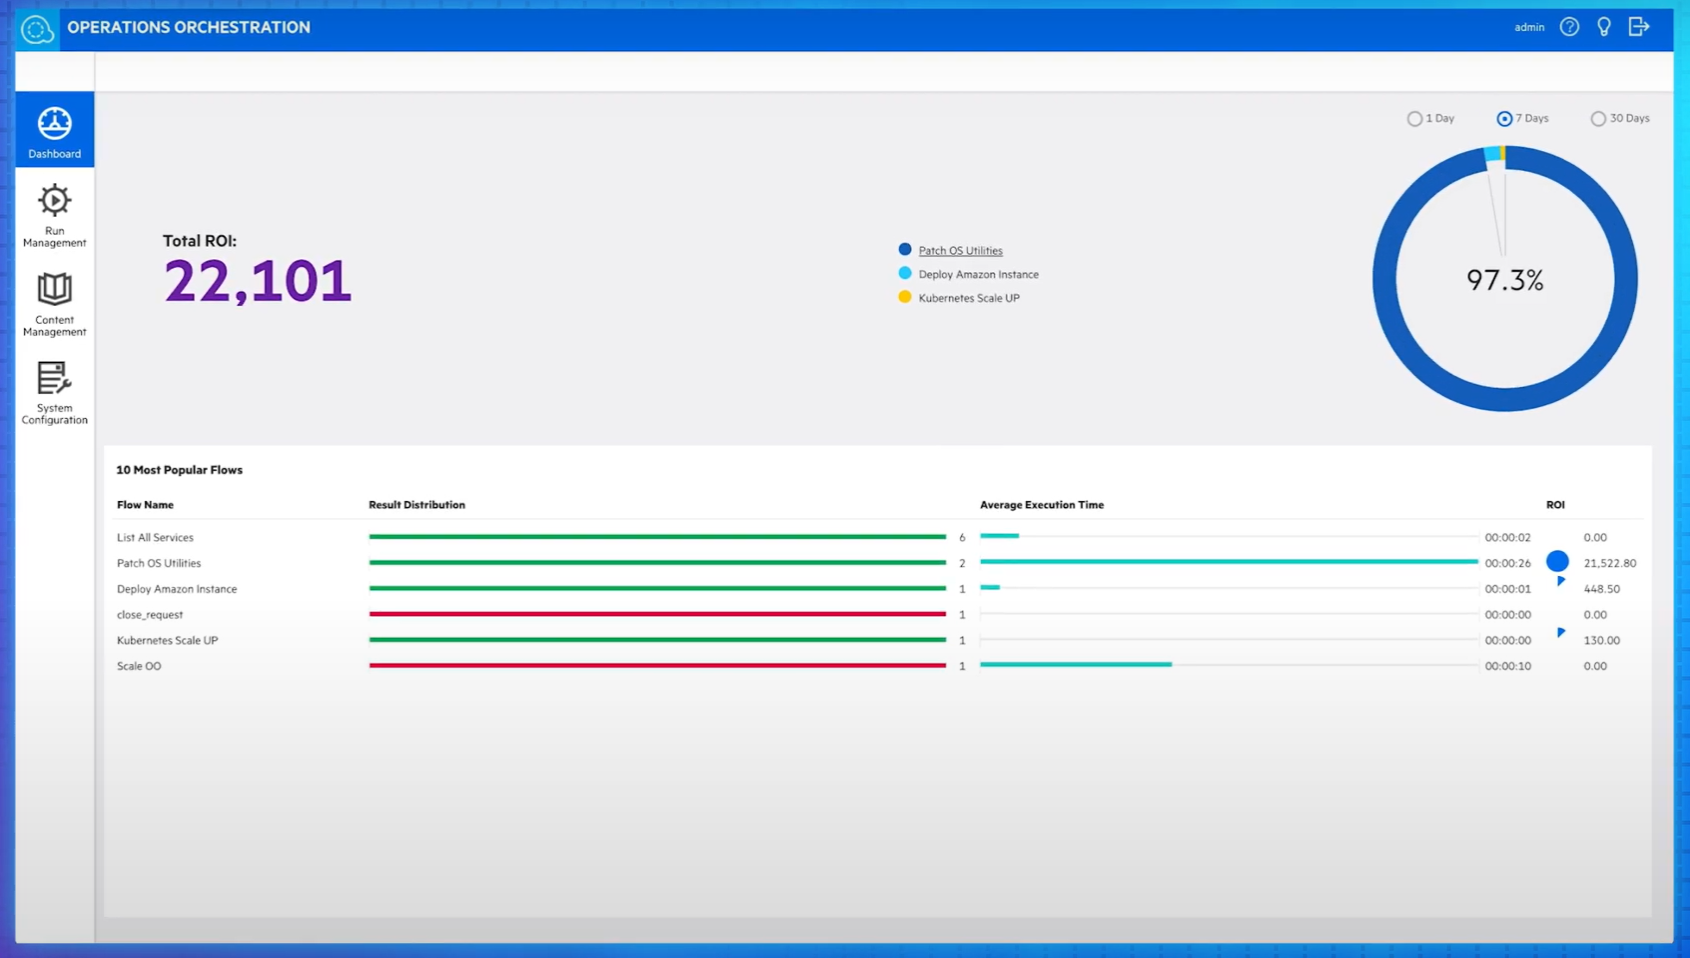Click the admin username in the header
This screenshot has height=958, width=1690.
tap(1528, 27)
